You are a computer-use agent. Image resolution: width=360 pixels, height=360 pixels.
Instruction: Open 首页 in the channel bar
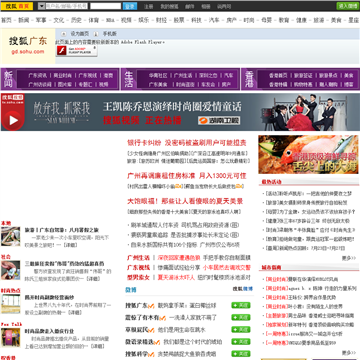point(6,20)
